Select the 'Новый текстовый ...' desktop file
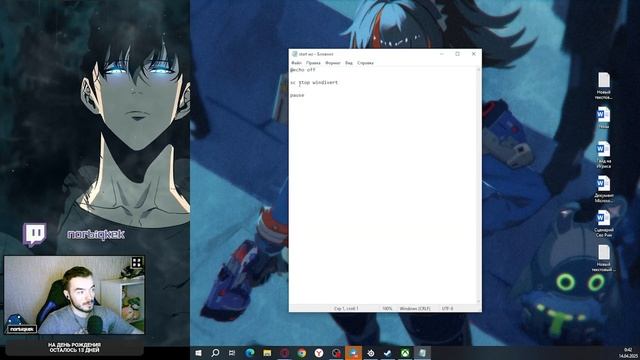Viewport: 640px width, 360px height. [x=604, y=258]
